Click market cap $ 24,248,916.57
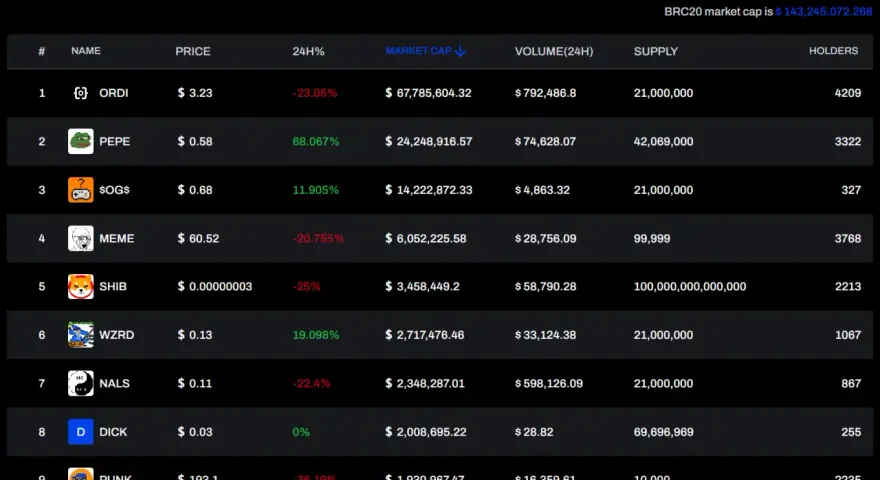Image resolution: width=880 pixels, height=480 pixels. pyautogui.click(x=429, y=141)
